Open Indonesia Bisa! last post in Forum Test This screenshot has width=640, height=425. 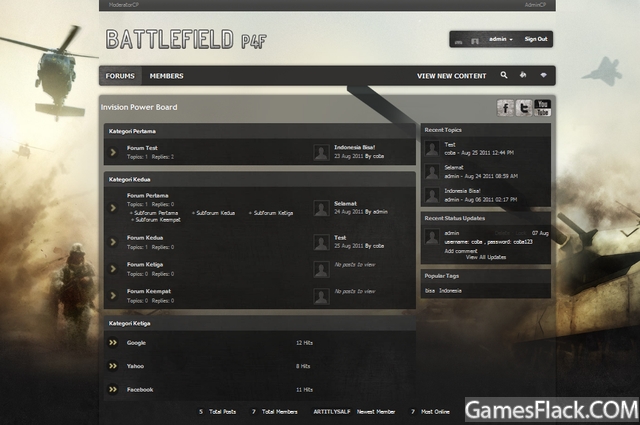(x=354, y=147)
